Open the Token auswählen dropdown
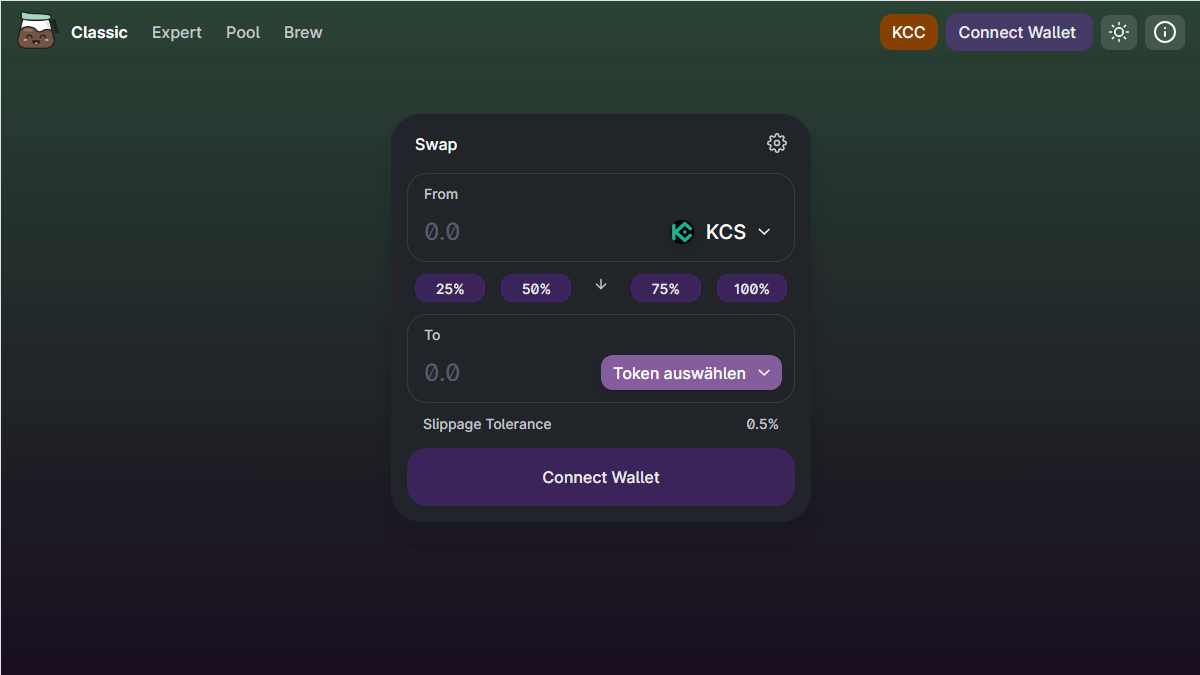The height and width of the screenshot is (675, 1200). (691, 373)
